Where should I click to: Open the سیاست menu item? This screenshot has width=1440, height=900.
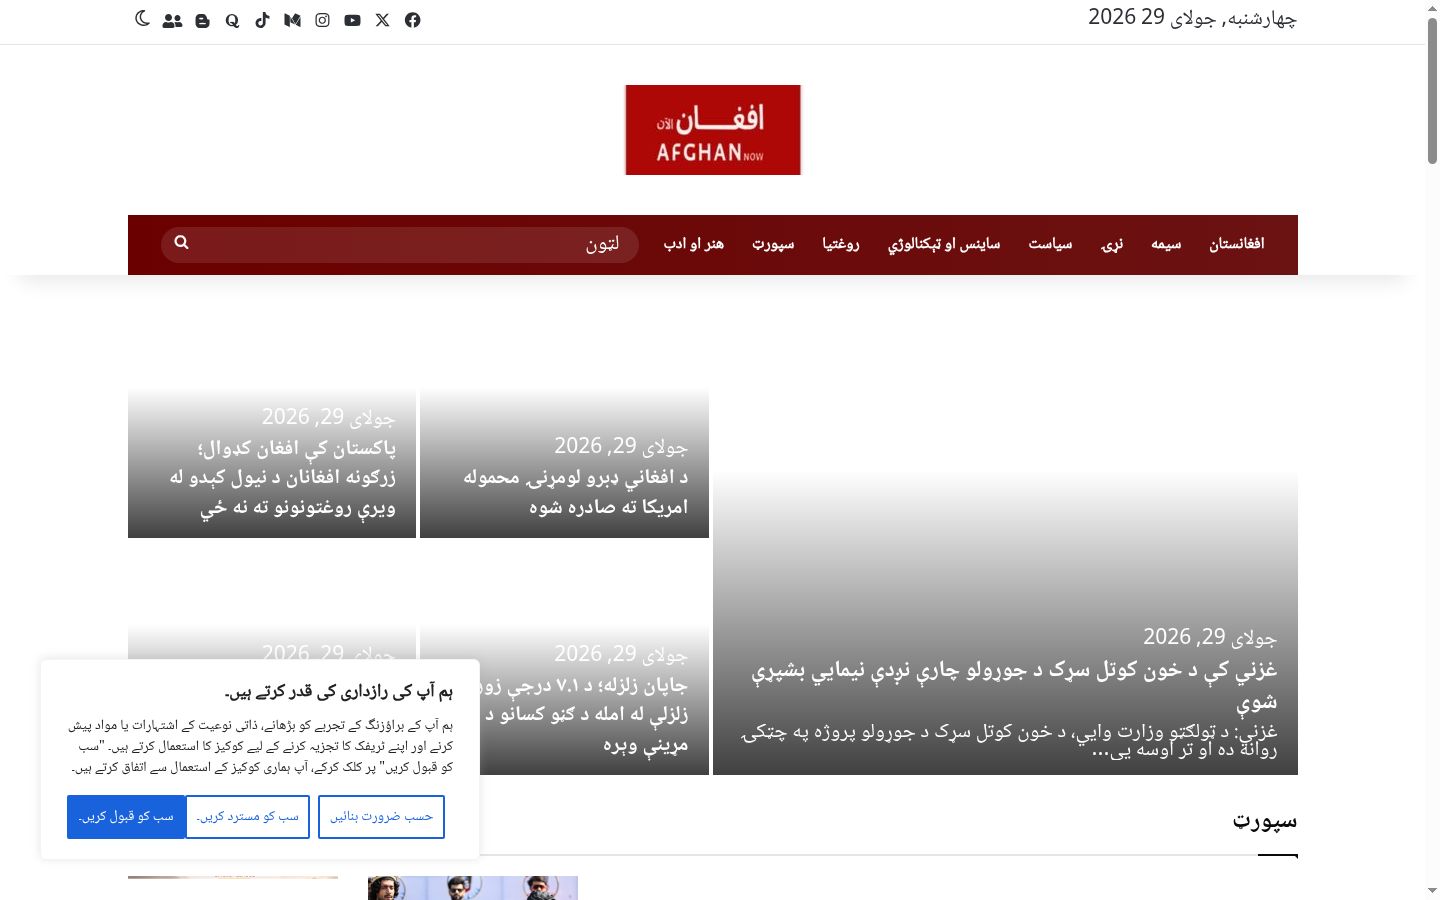1050,244
